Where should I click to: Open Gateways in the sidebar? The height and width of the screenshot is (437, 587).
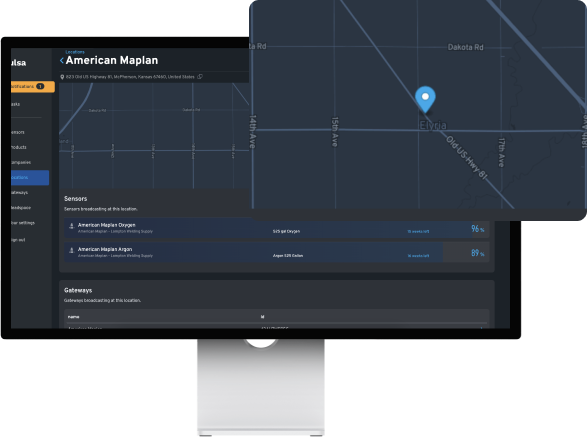coord(19,192)
